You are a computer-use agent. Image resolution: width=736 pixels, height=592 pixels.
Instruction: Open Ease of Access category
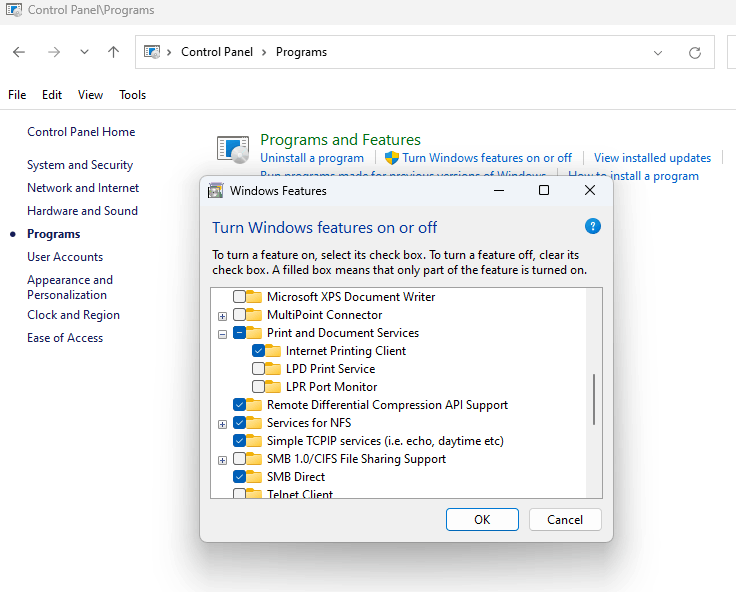click(x=65, y=338)
